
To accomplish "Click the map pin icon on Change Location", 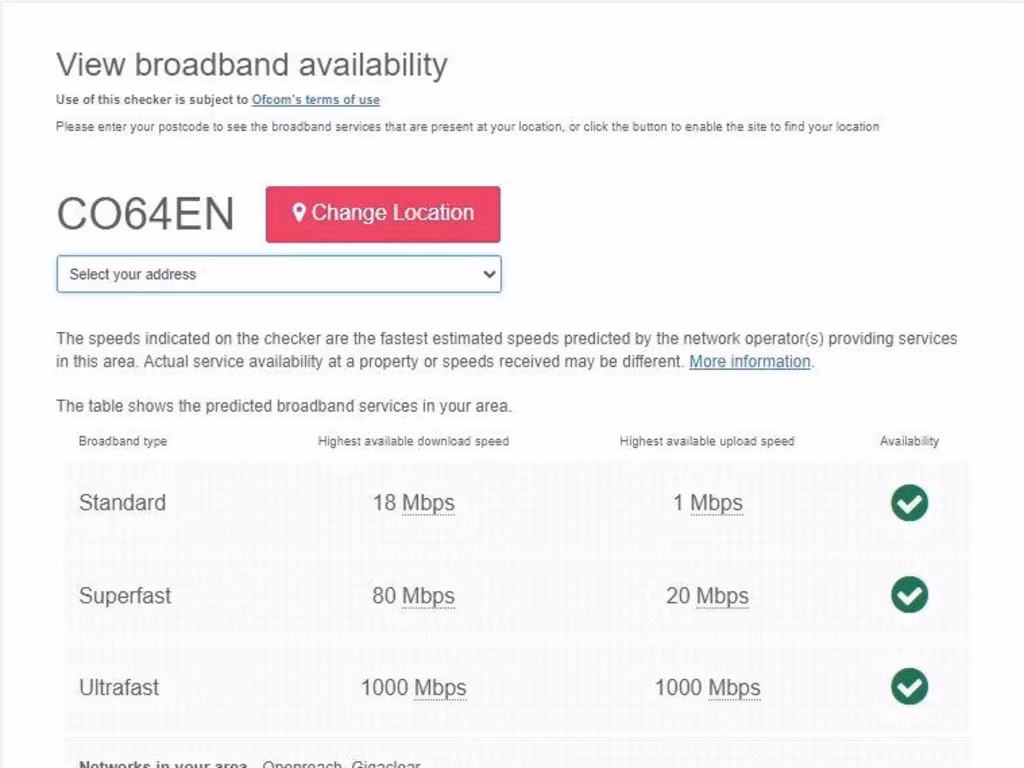I will point(298,213).
